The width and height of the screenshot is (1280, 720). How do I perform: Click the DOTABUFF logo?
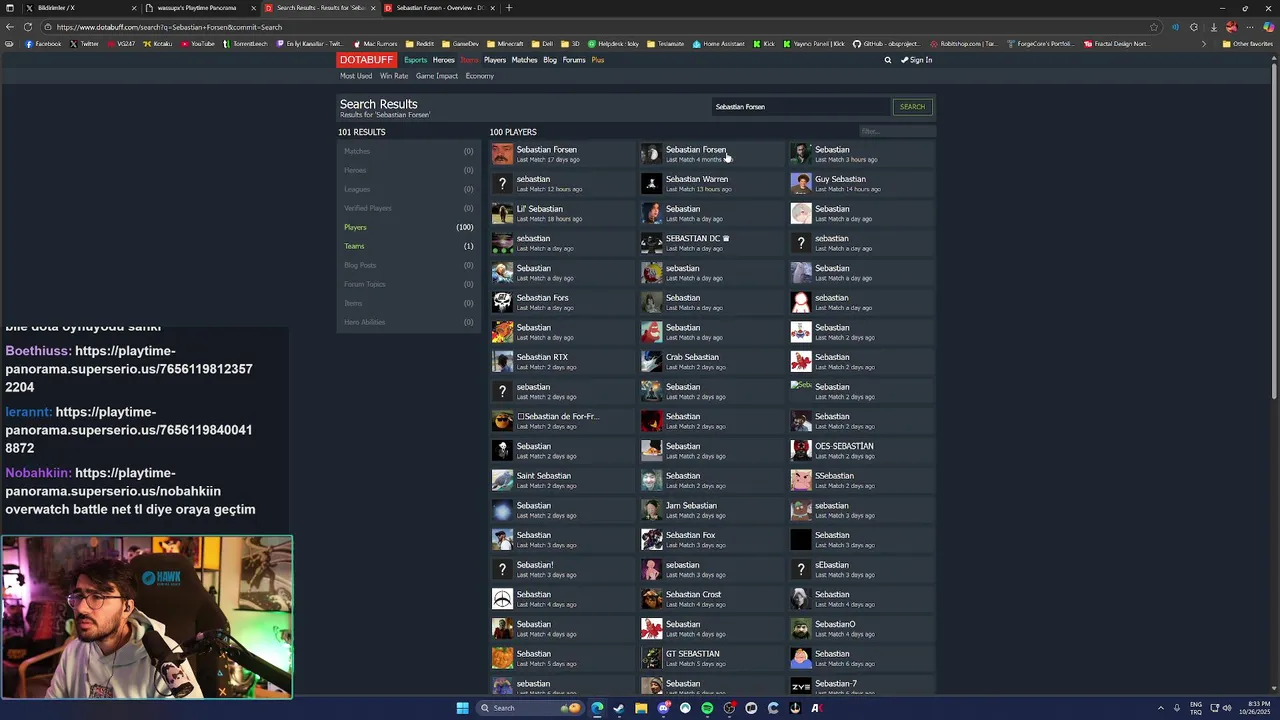pyautogui.click(x=366, y=60)
